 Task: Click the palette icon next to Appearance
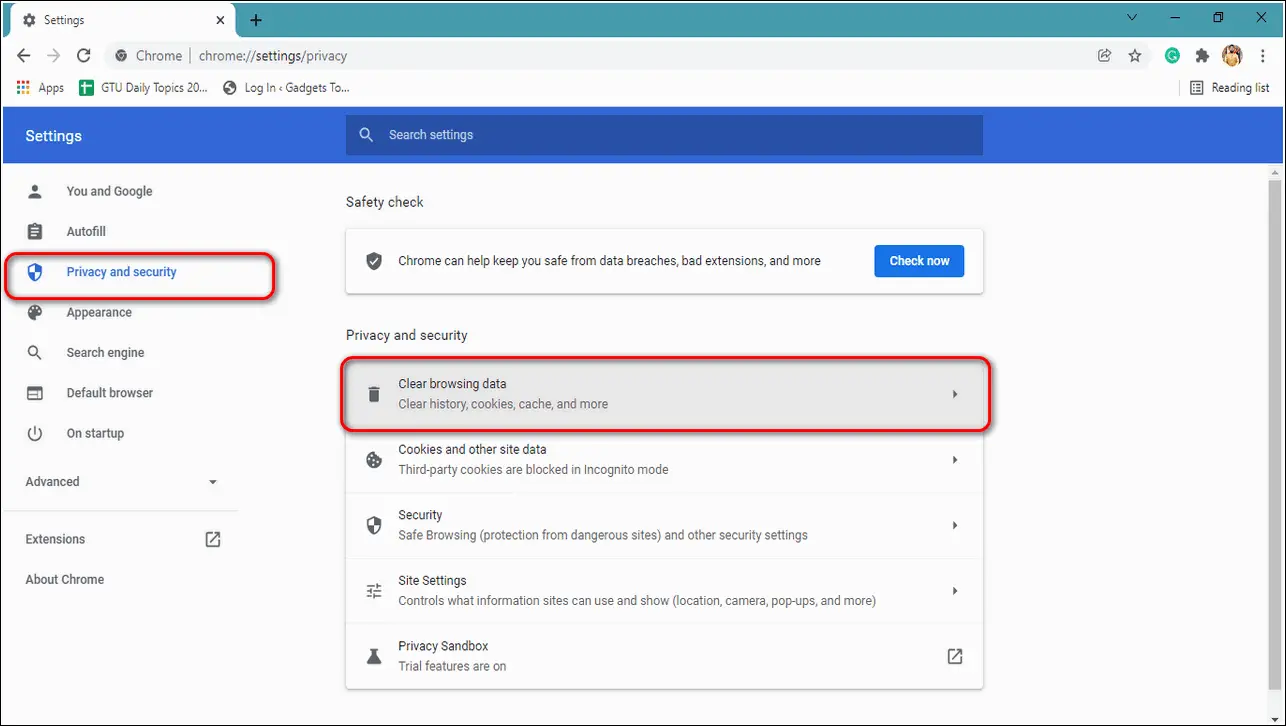point(35,312)
